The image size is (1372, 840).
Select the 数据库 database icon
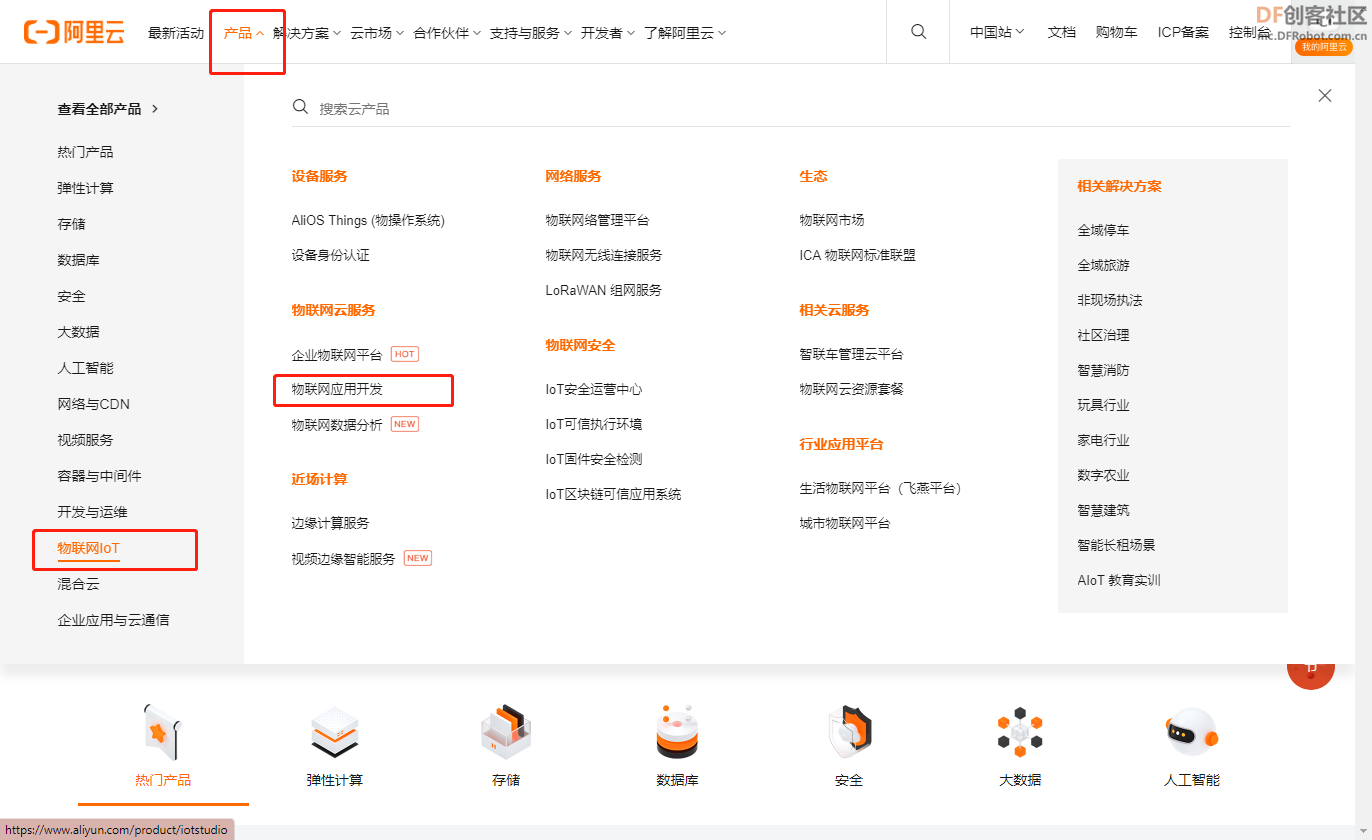[x=677, y=731]
